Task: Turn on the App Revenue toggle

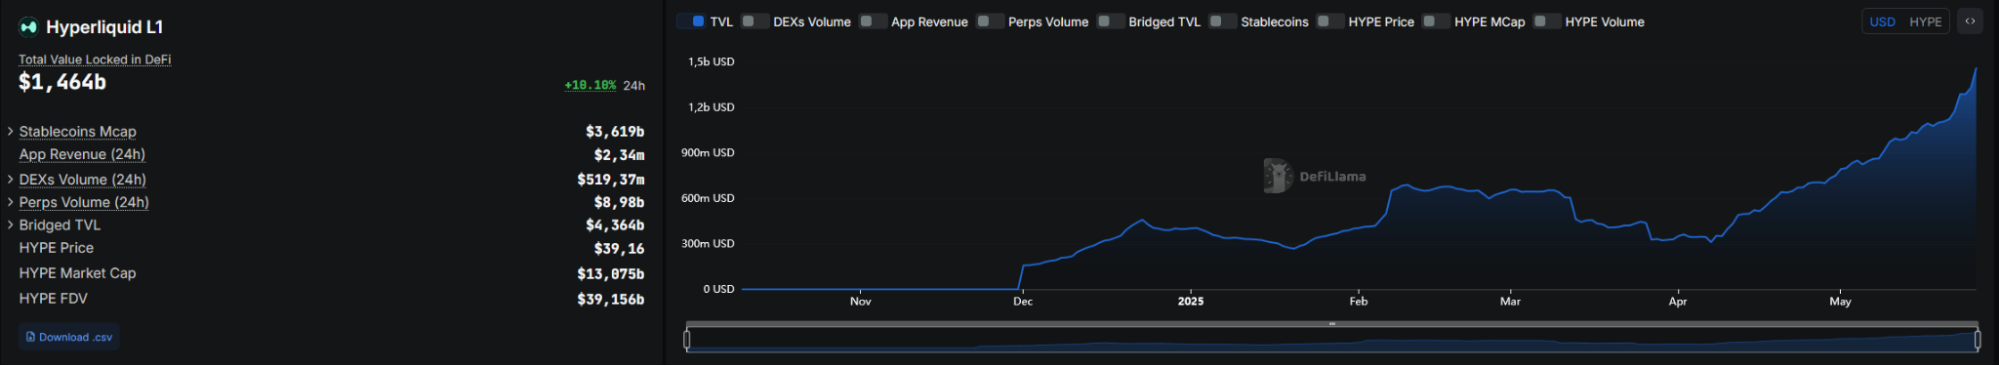Action: [873, 21]
